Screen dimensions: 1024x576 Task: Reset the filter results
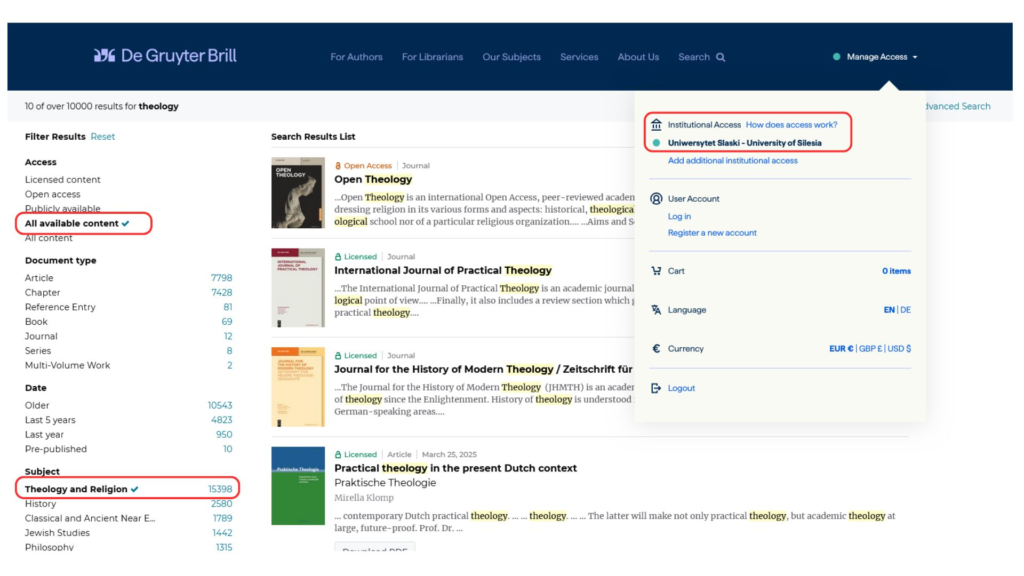103,136
